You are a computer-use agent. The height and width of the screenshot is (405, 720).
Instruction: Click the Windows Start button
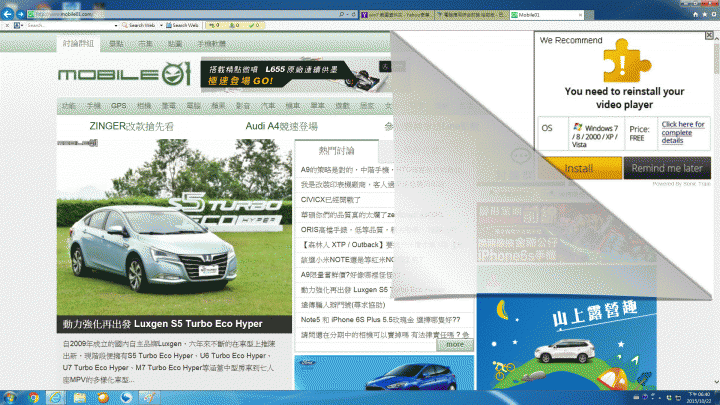10,397
